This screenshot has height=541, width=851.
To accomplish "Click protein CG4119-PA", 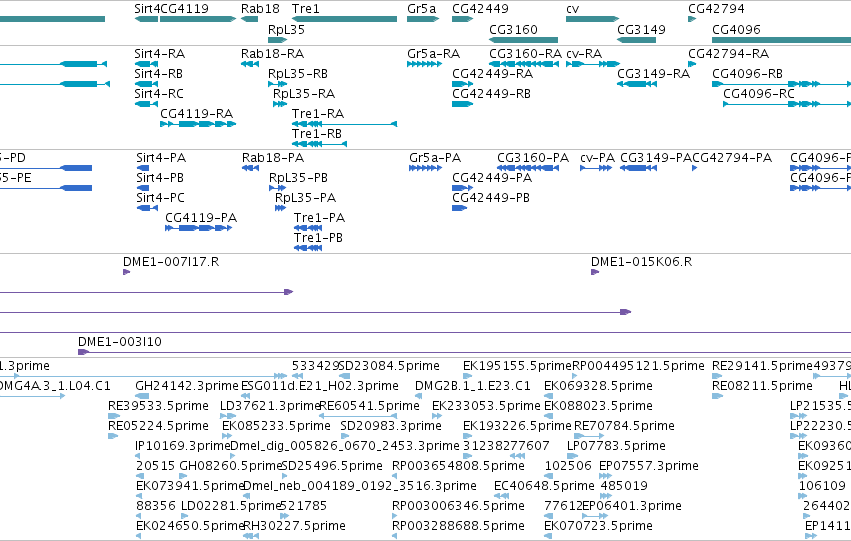I will pos(199,228).
